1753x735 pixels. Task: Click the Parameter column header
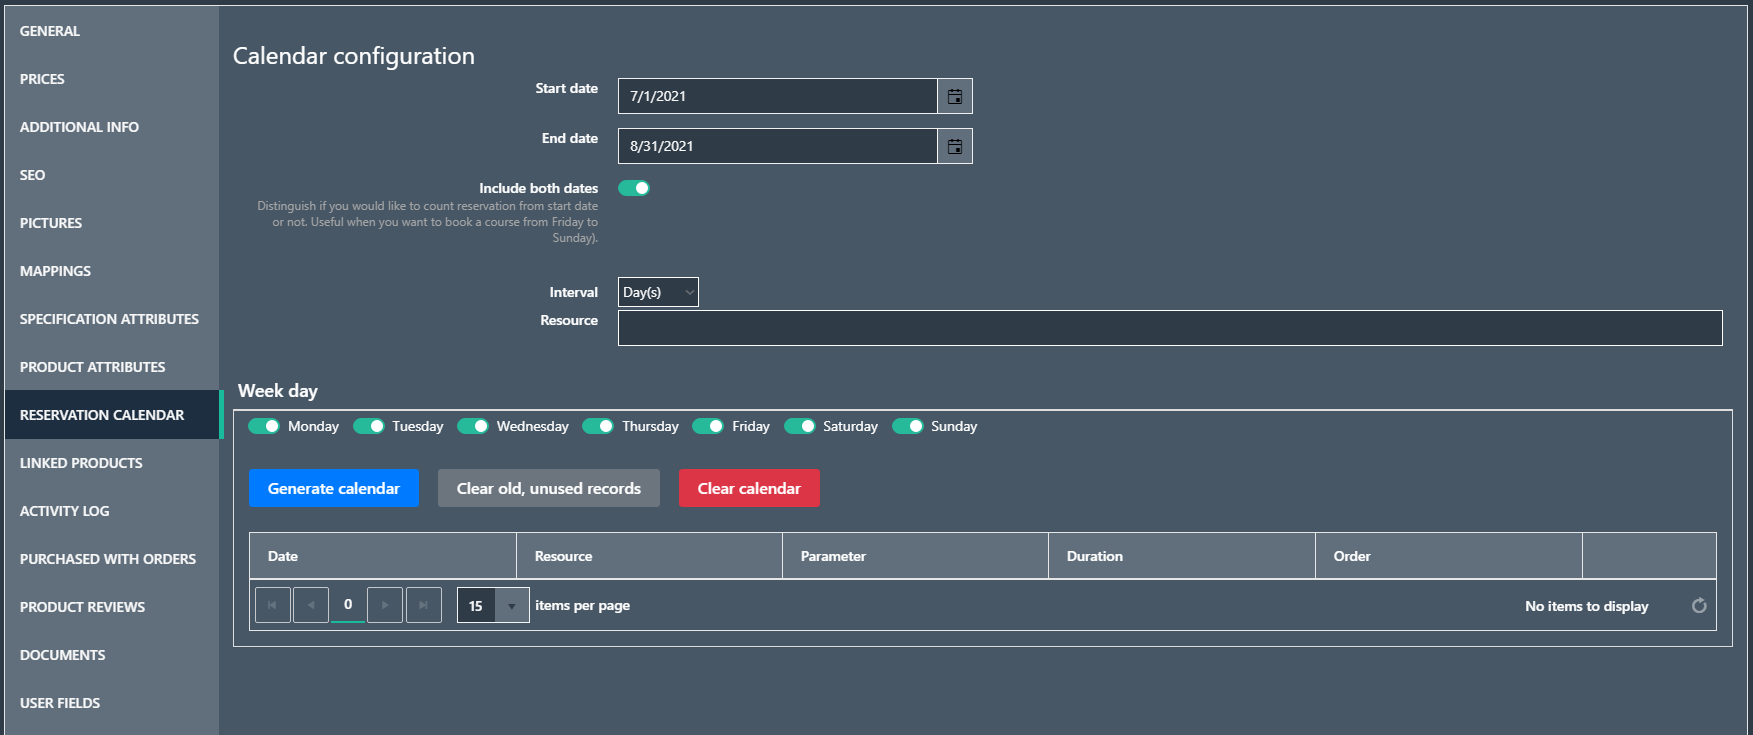(x=915, y=556)
